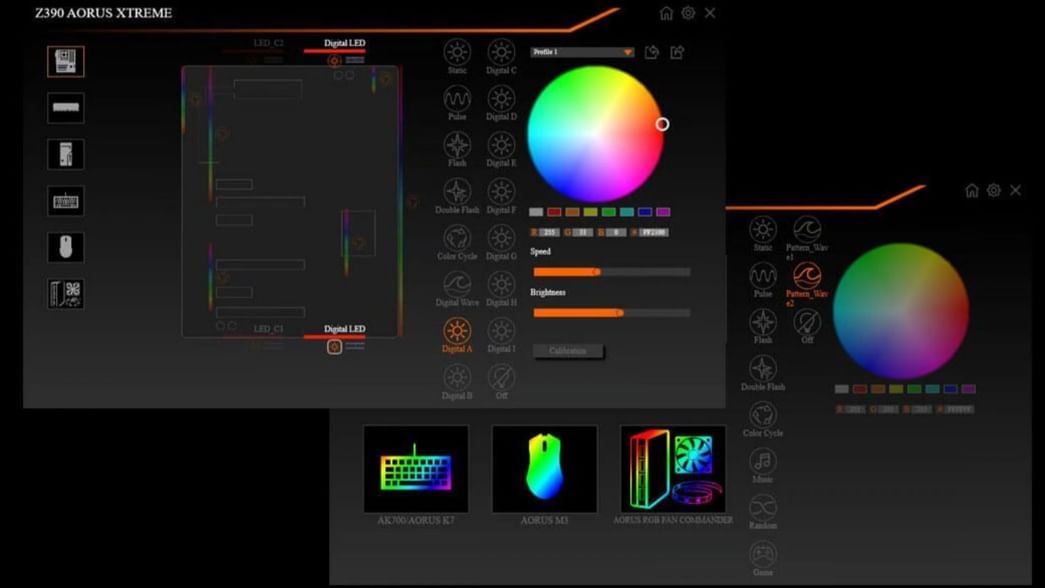Select the Random effect
Image resolution: width=1045 pixels, height=588 pixels.
762,508
